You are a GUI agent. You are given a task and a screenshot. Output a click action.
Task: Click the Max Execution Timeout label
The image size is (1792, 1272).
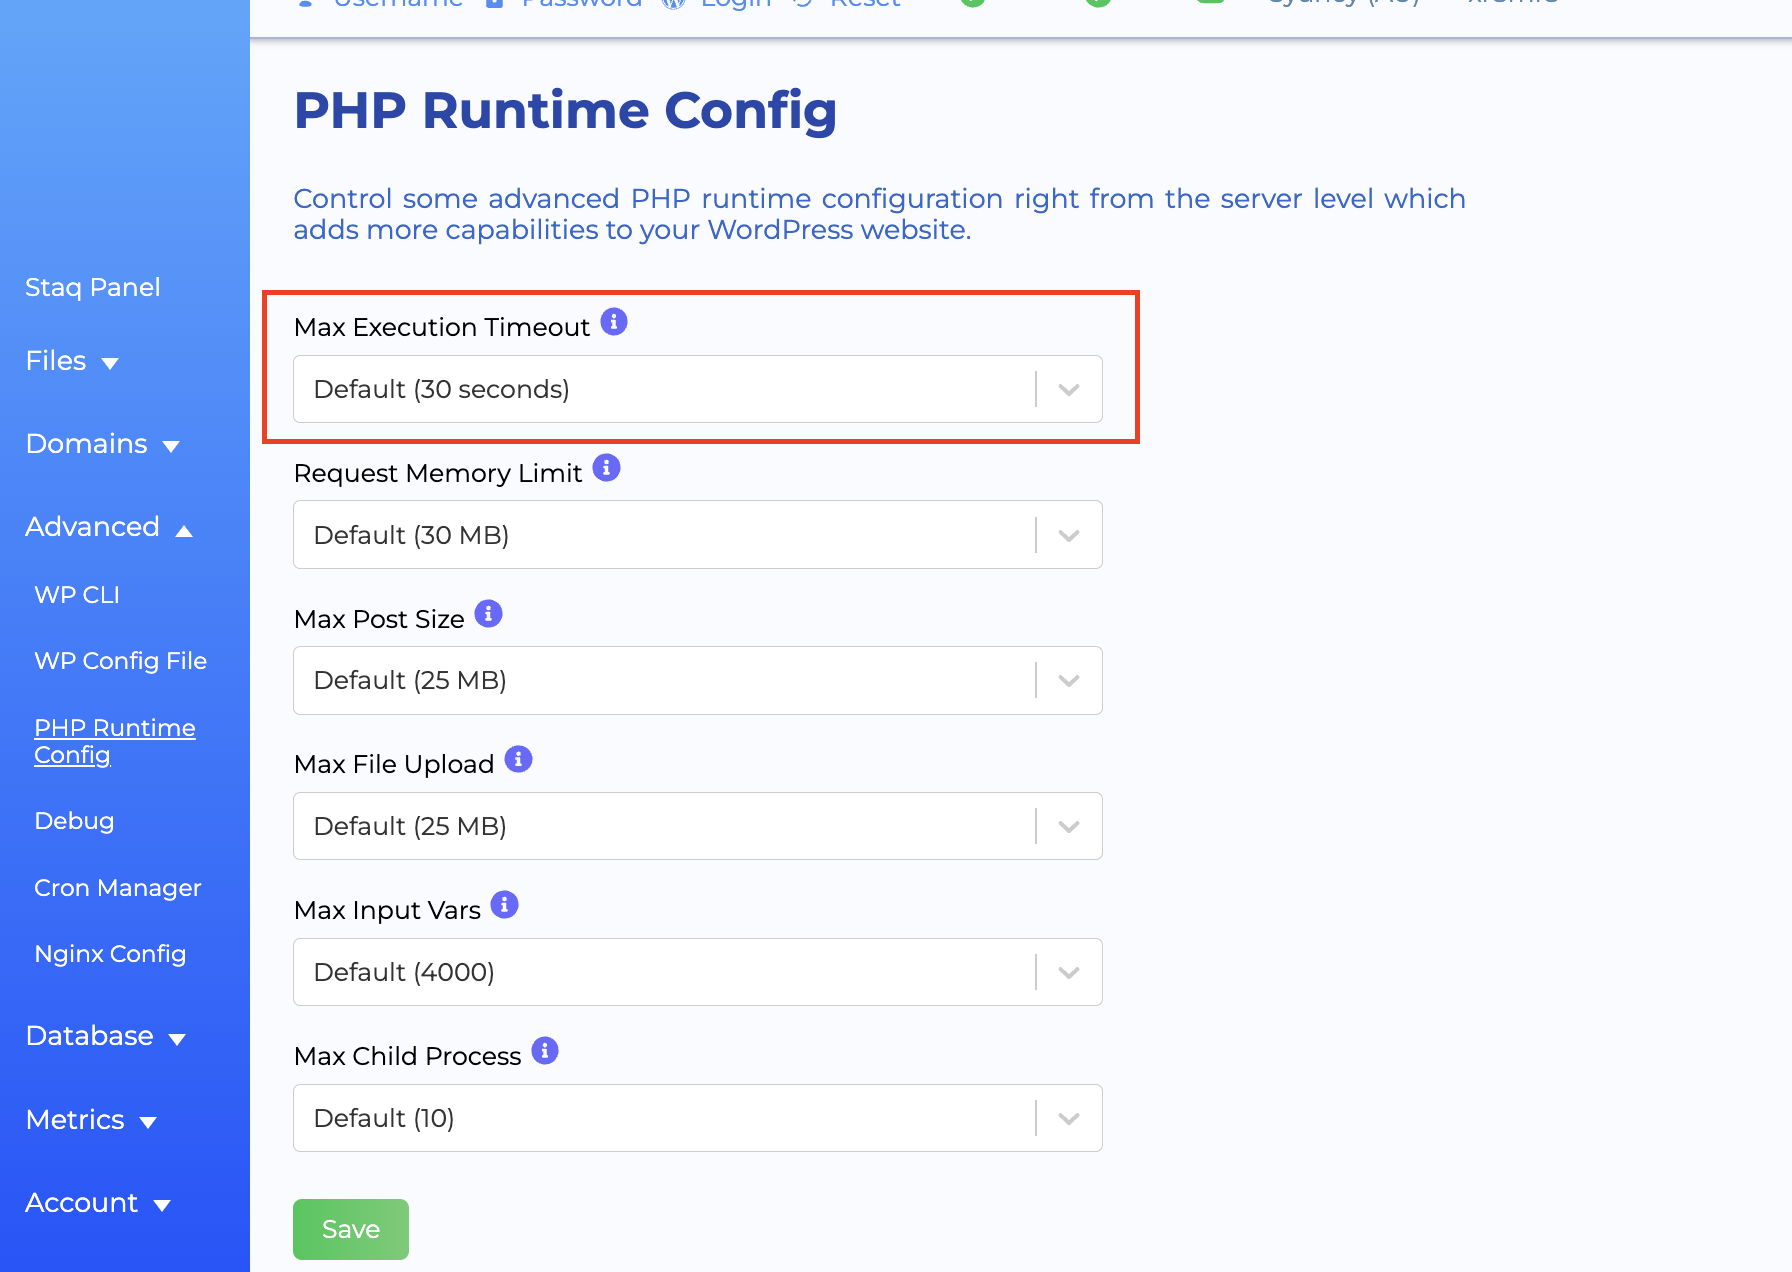[441, 328]
